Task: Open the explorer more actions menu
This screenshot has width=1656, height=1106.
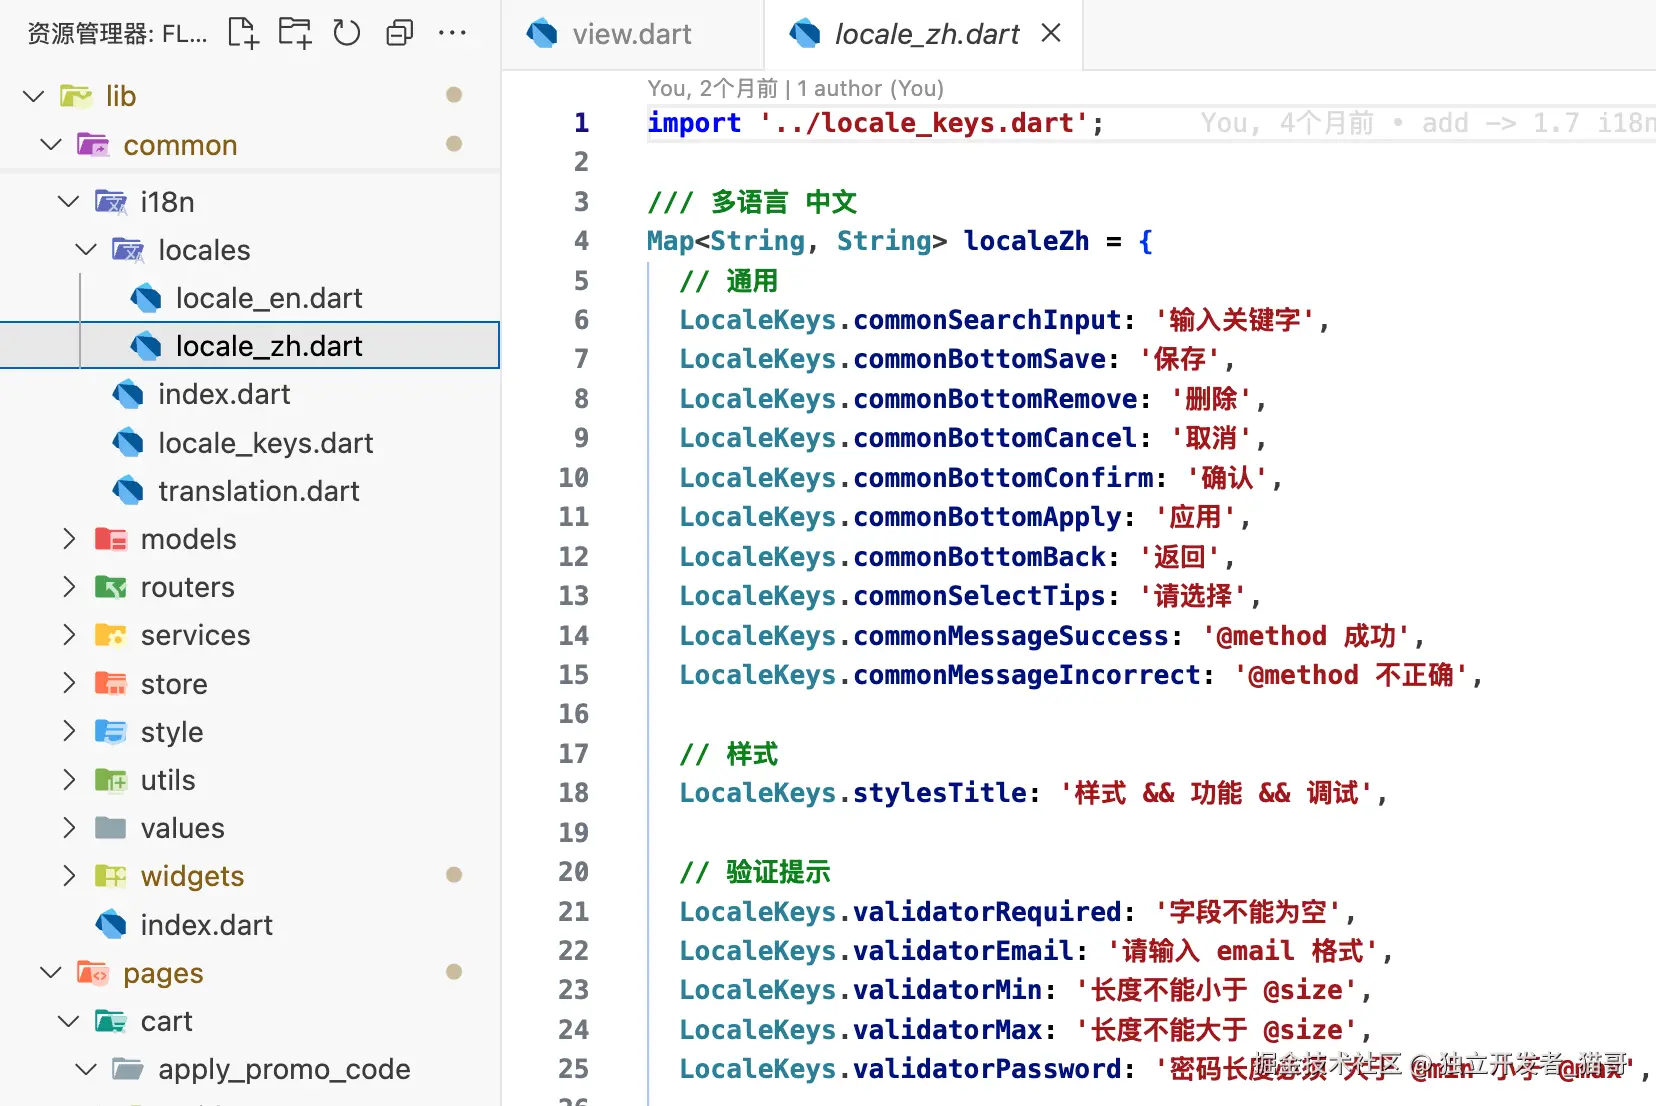Action: click(x=452, y=33)
